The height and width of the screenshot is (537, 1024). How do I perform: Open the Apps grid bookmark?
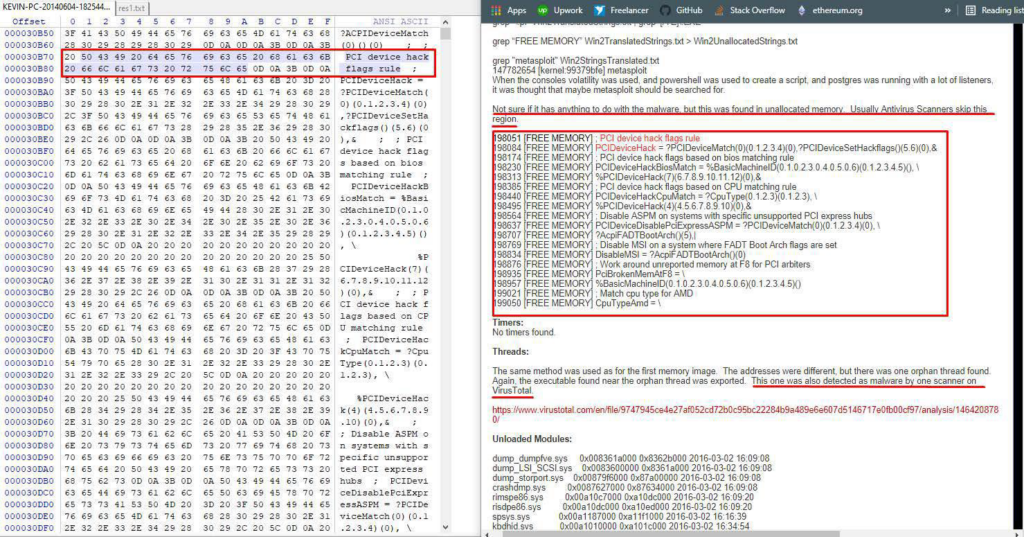(508, 10)
